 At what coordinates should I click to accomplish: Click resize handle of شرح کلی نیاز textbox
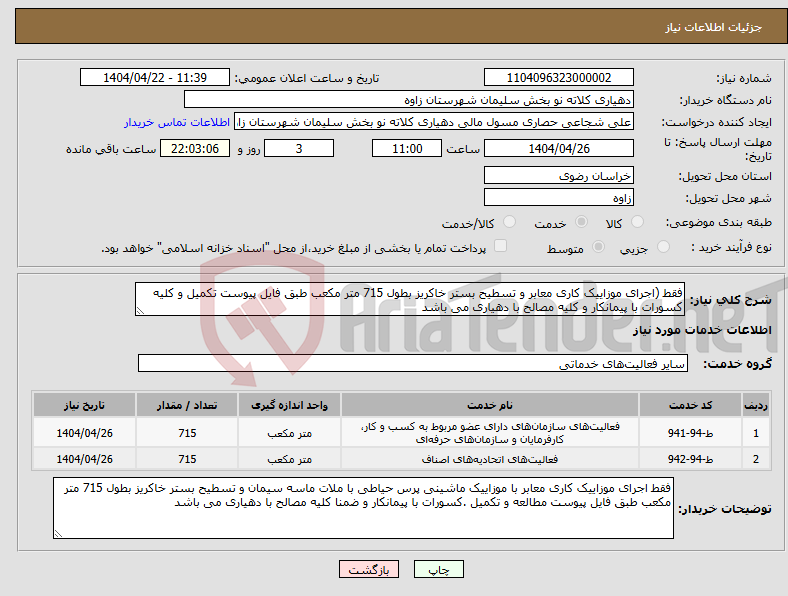pos(140,311)
